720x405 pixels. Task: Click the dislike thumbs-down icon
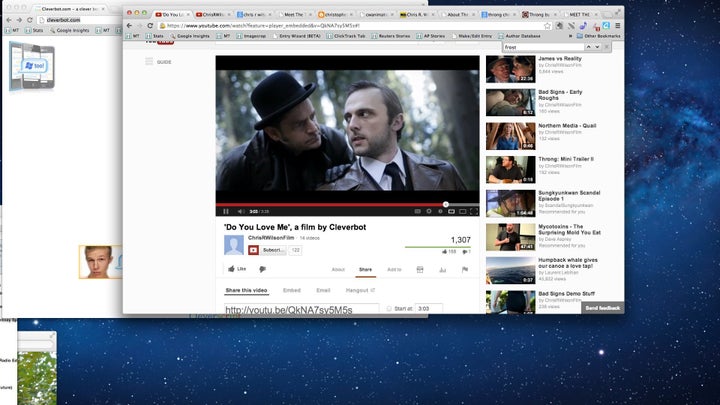[262, 269]
